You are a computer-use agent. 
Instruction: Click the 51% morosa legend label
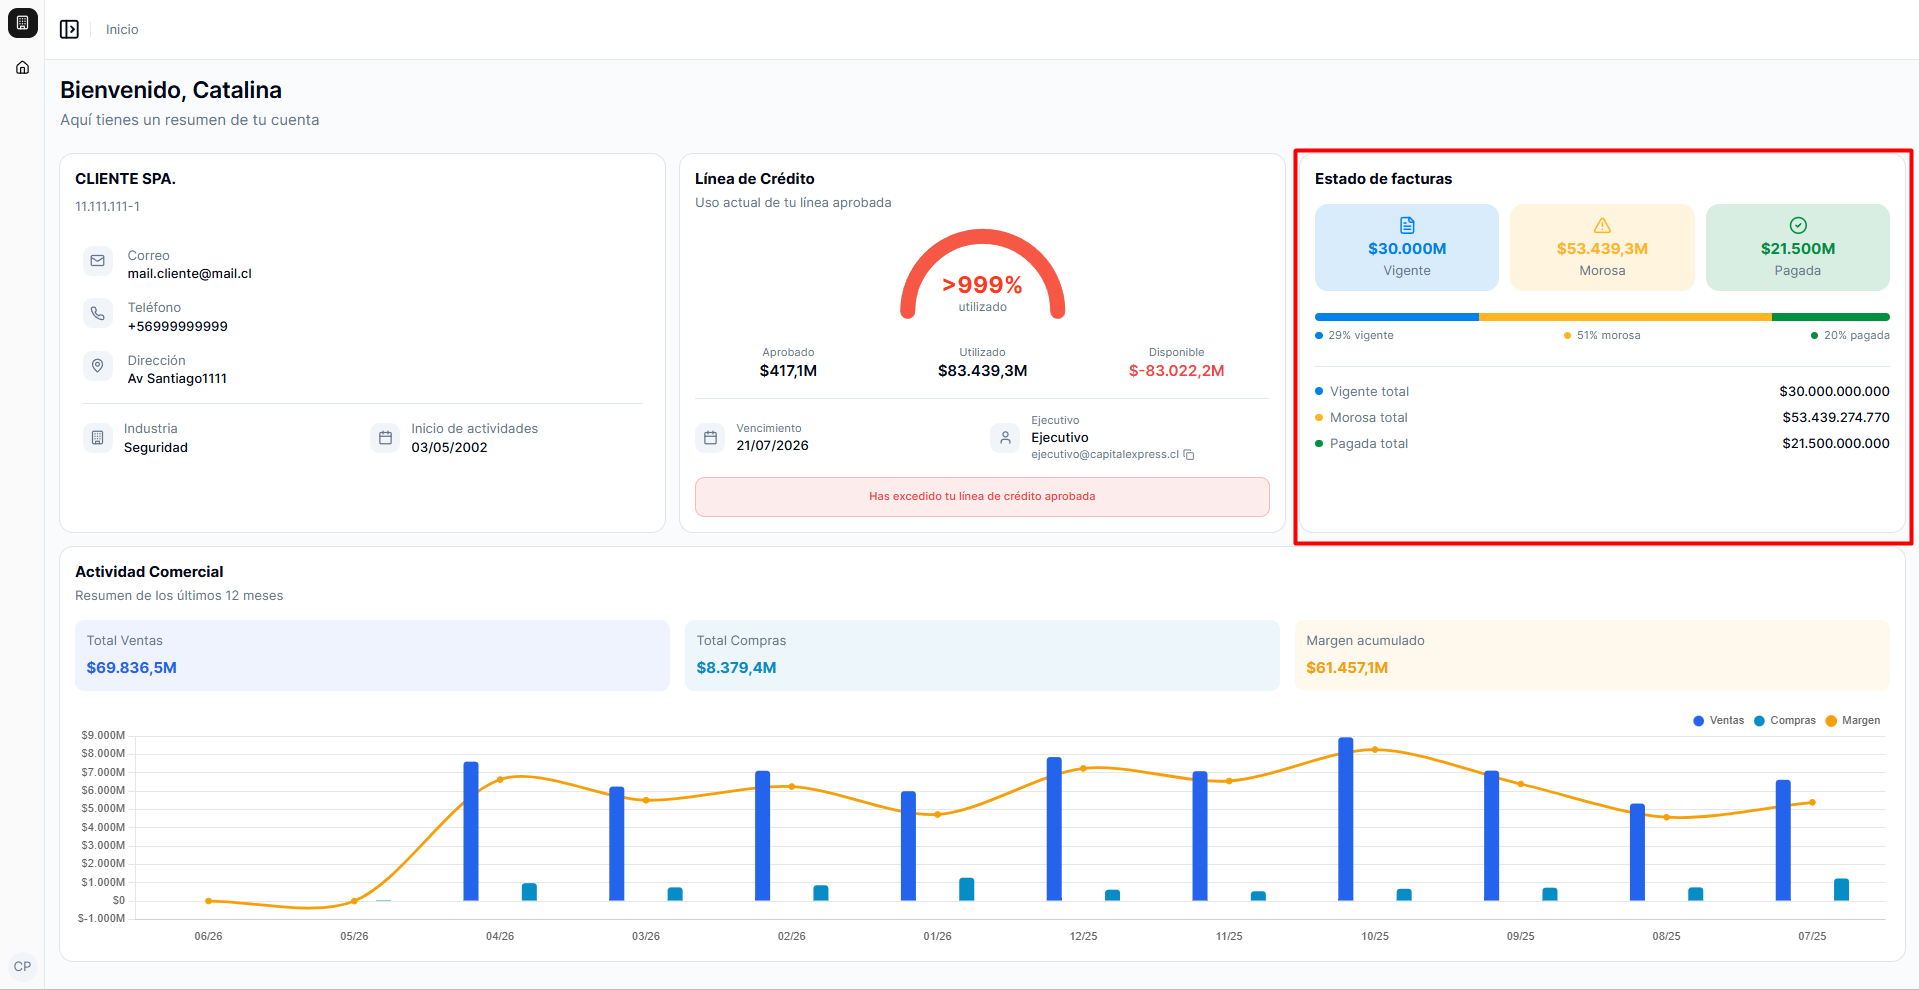1602,336
